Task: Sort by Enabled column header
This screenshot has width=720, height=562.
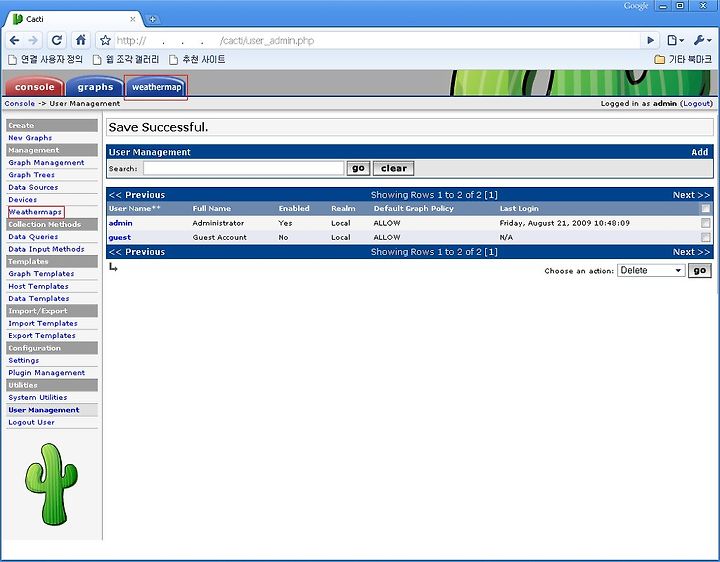Action: point(294,208)
